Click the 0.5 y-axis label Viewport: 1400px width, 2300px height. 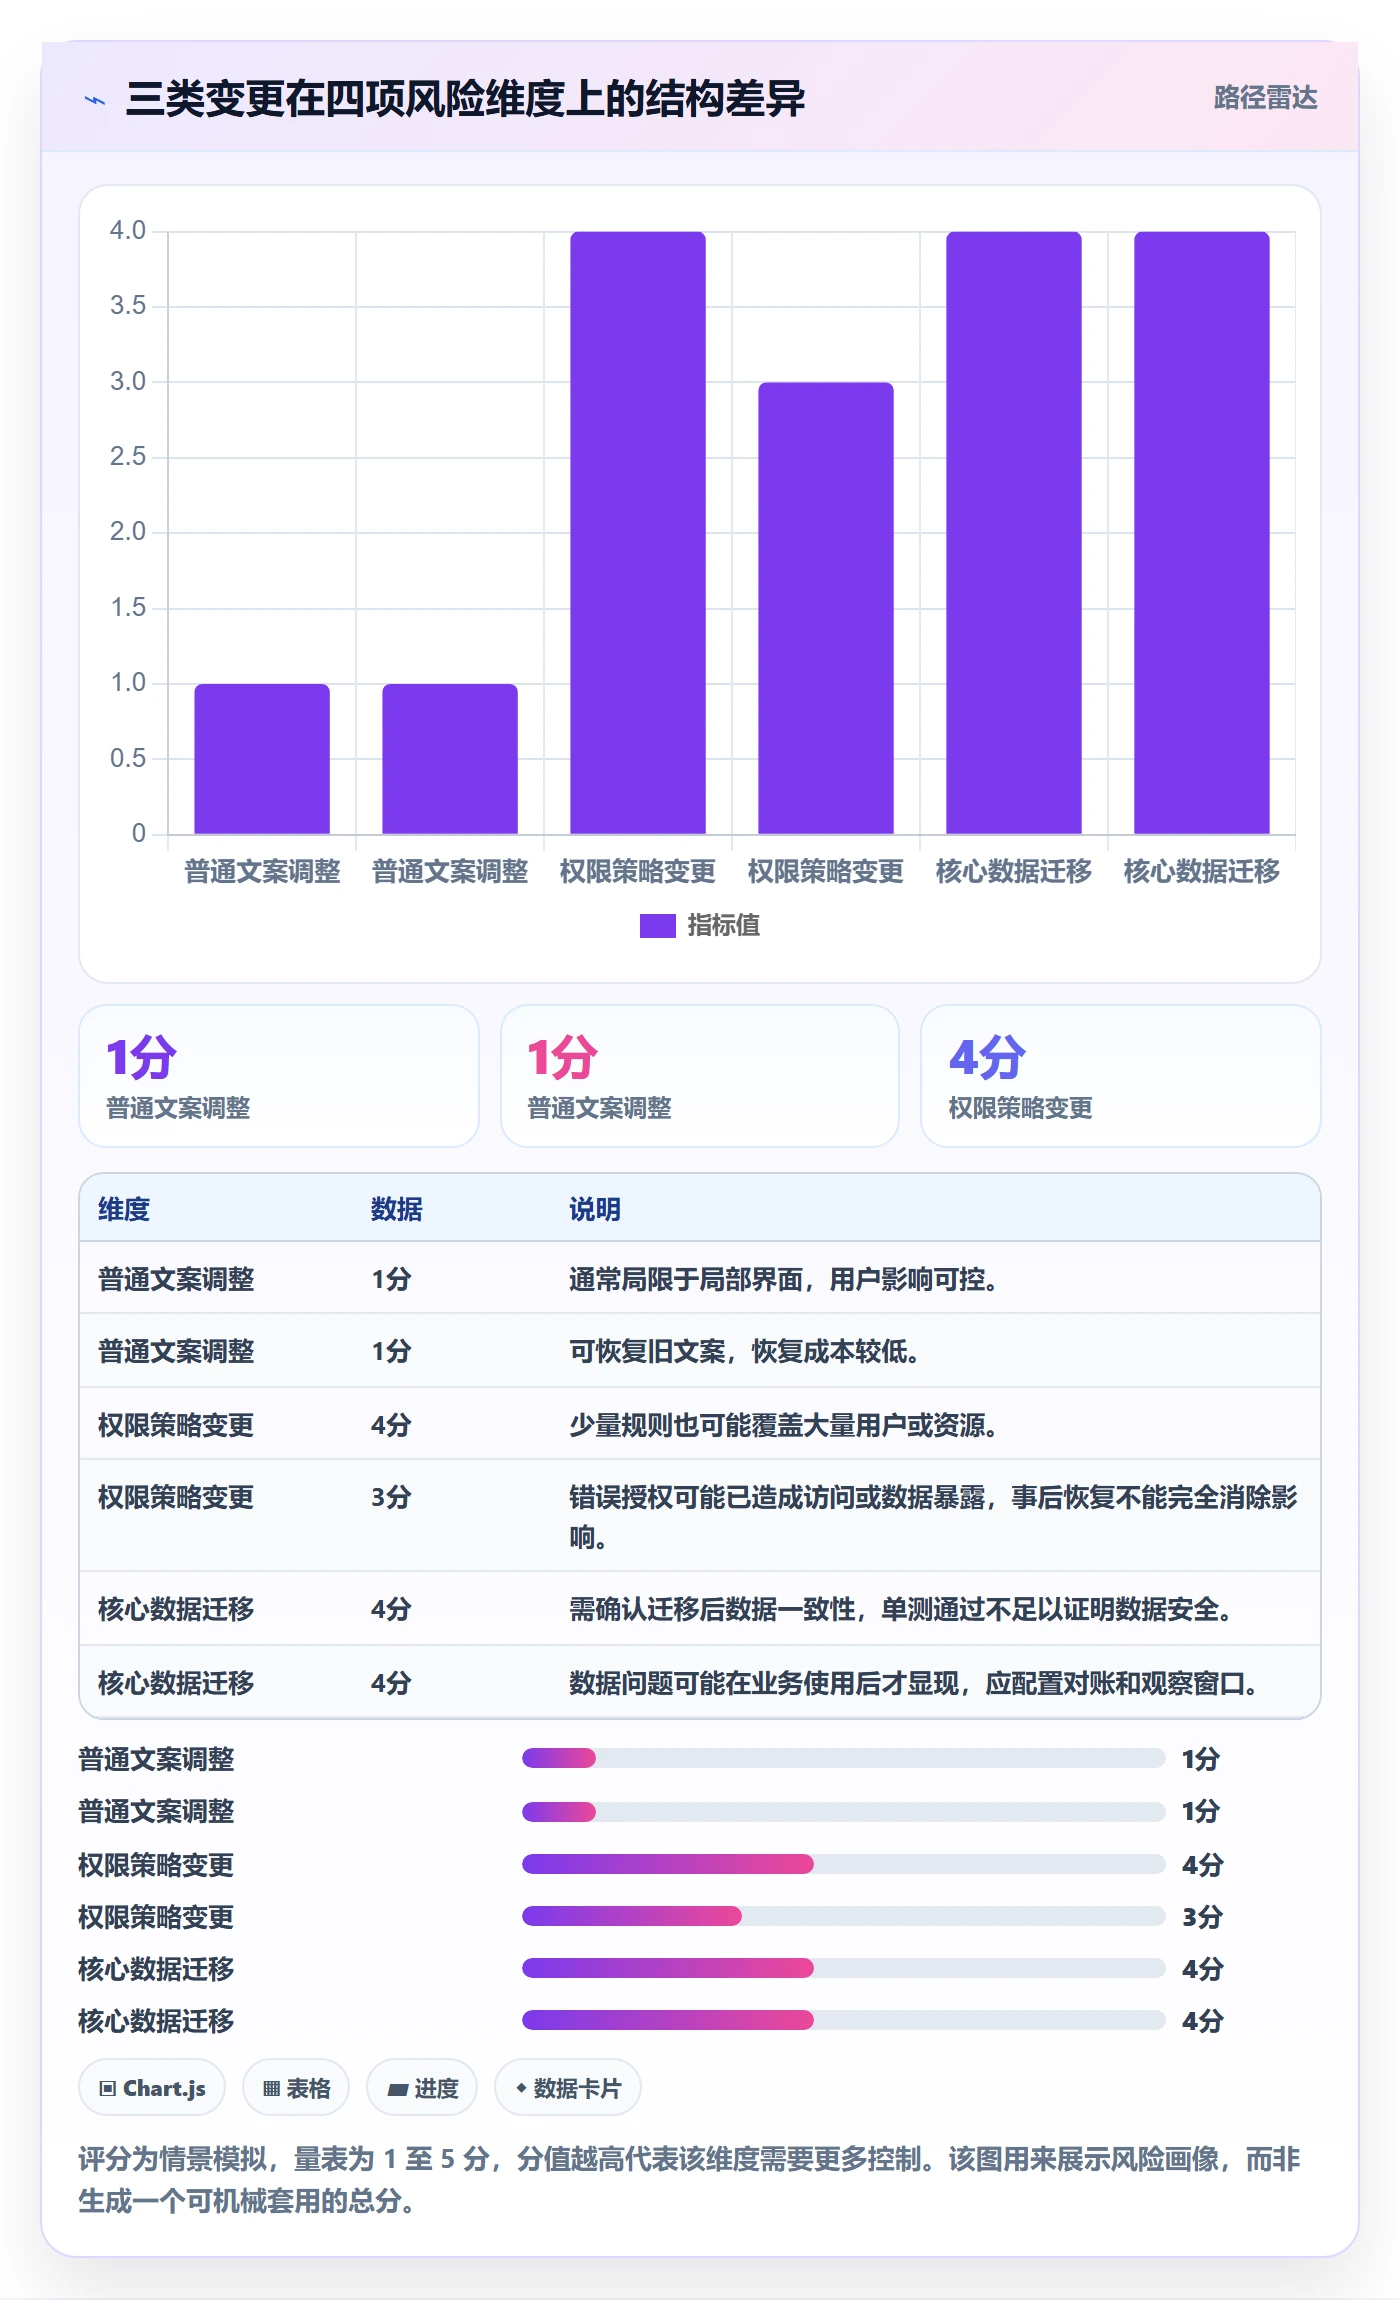(128, 759)
